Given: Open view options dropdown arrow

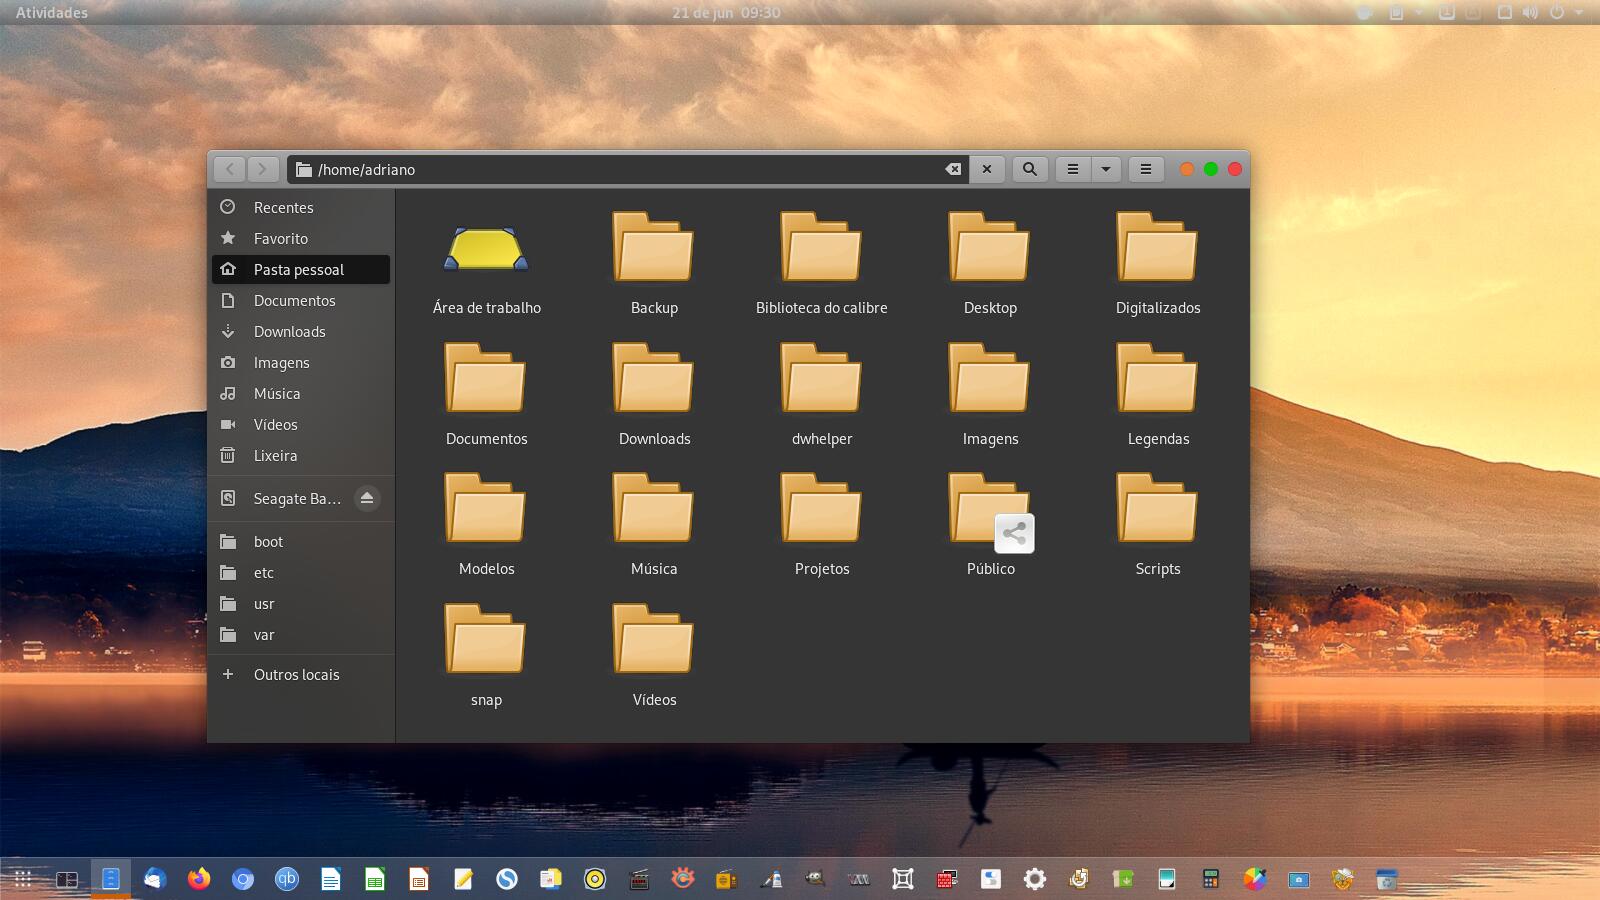Looking at the screenshot, I should point(1106,169).
